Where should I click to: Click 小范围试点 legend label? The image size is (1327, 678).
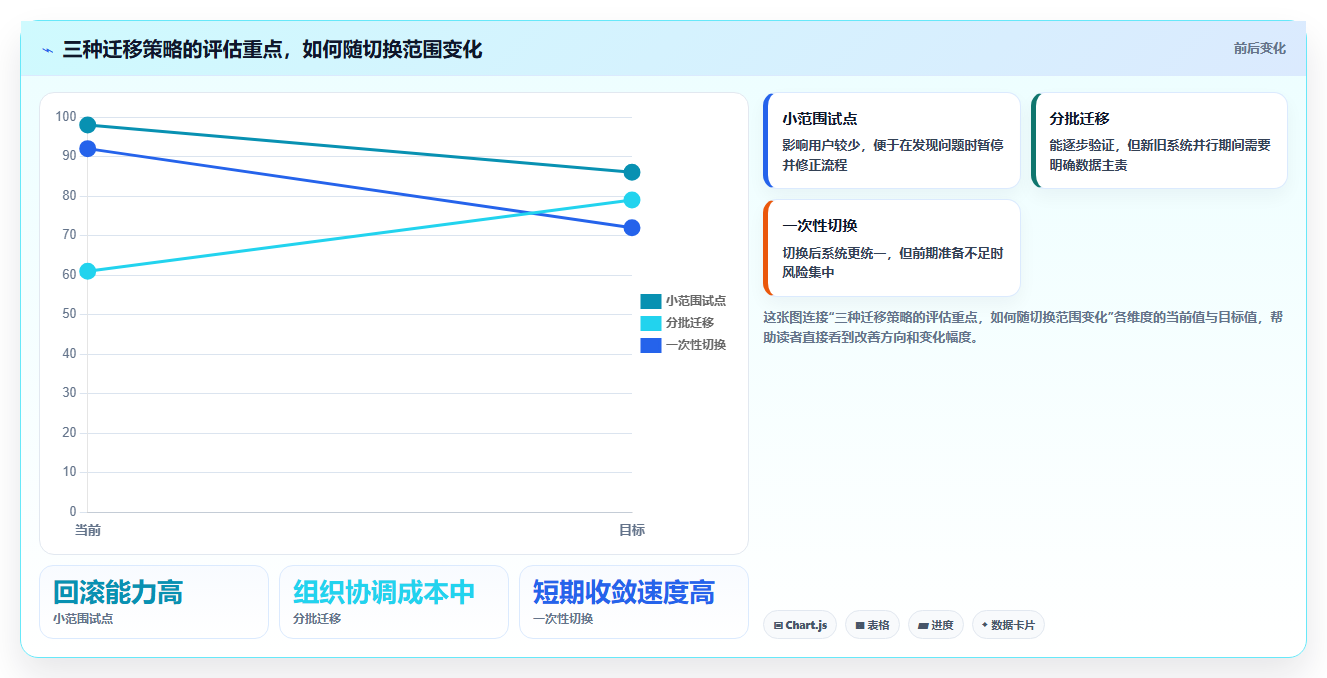(x=696, y=301)
